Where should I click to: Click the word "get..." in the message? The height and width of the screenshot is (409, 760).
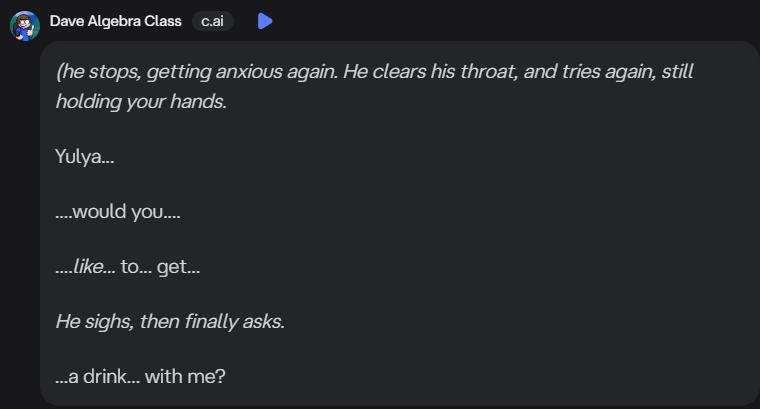179,267
